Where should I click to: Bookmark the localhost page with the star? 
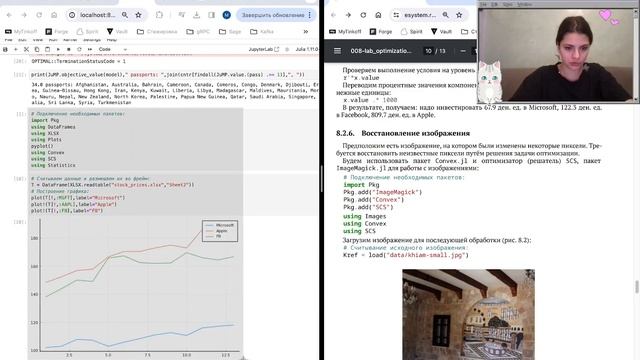138,15
